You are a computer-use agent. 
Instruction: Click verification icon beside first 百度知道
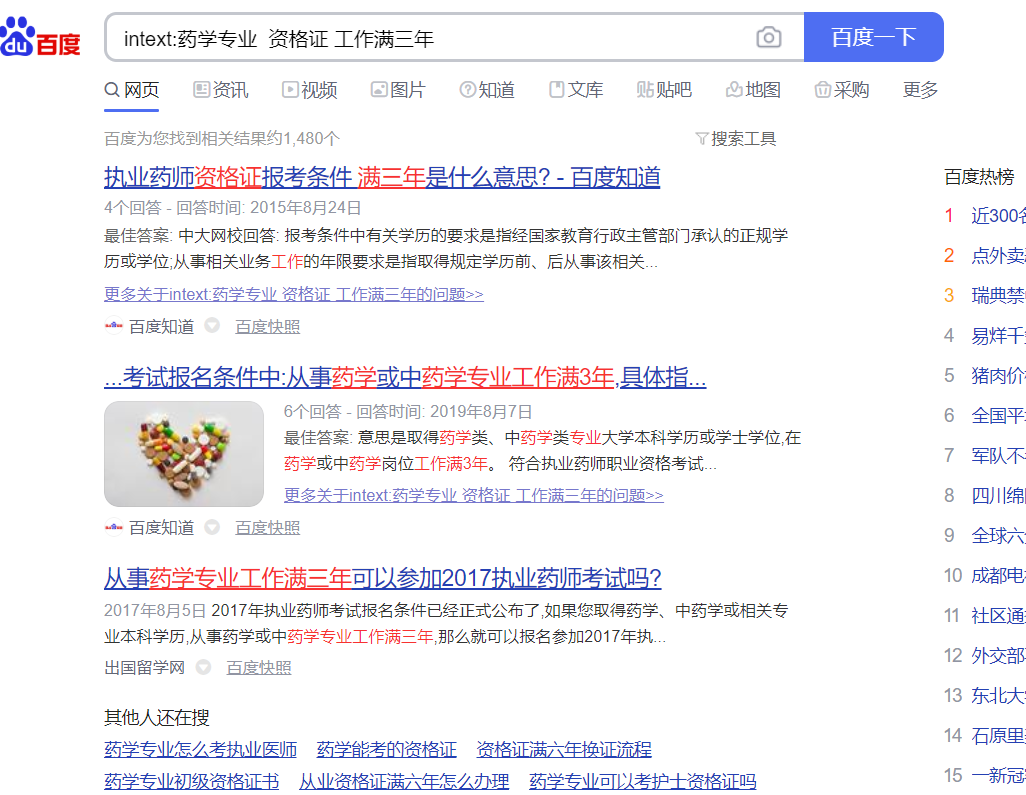coord(212,325)
